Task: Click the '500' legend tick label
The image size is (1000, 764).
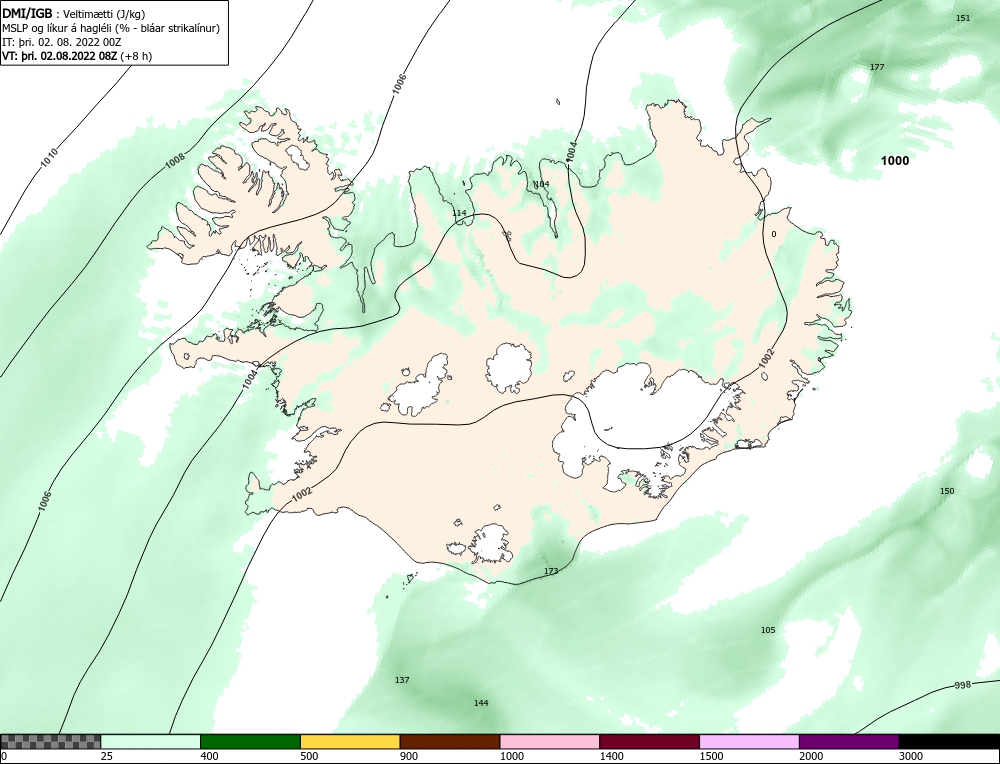Action: (309, 756)
